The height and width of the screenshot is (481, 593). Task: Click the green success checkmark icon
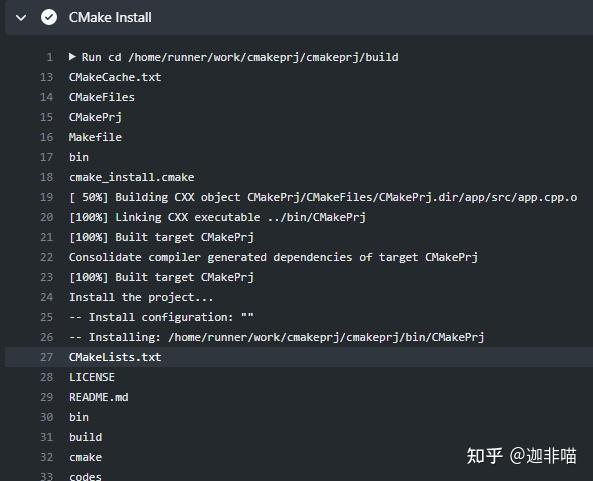(49, 17)
